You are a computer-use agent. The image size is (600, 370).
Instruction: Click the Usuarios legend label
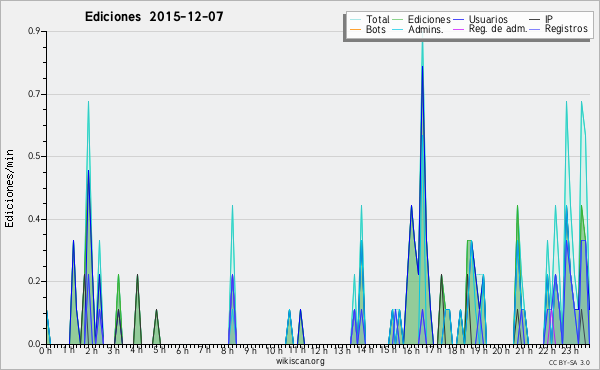coord(488,19)
